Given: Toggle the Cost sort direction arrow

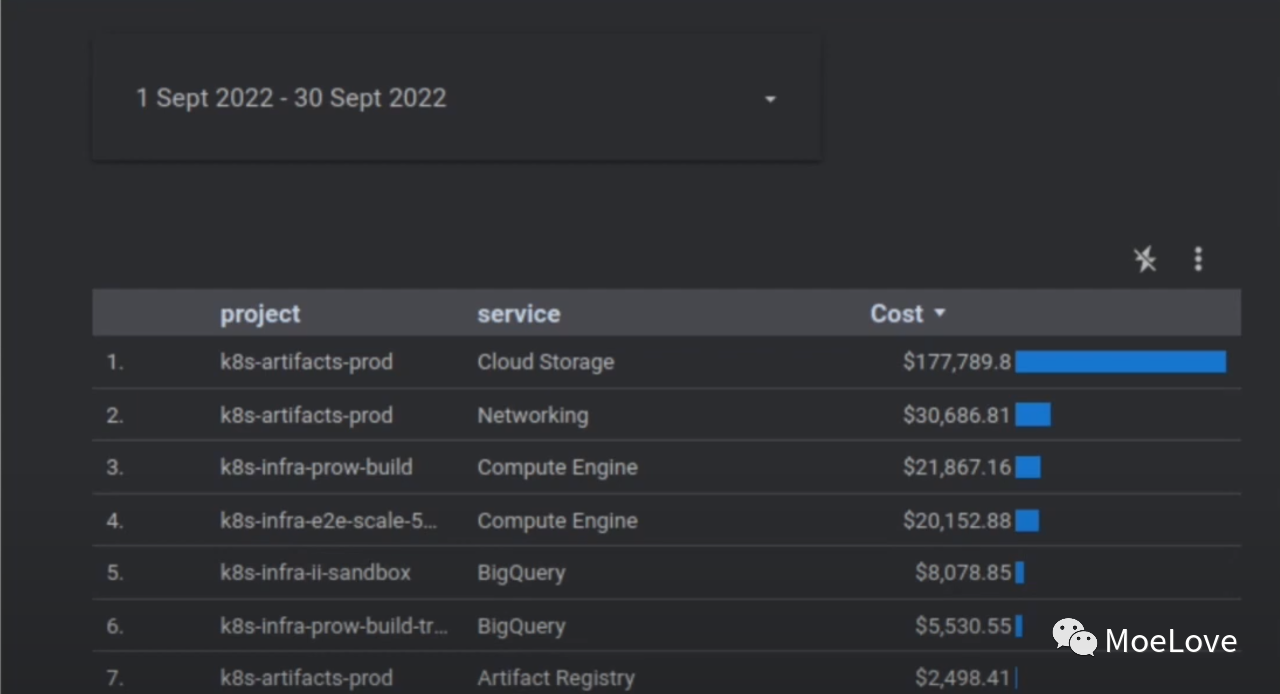Looking at the screenshot, I should click(x=939, y=314).
